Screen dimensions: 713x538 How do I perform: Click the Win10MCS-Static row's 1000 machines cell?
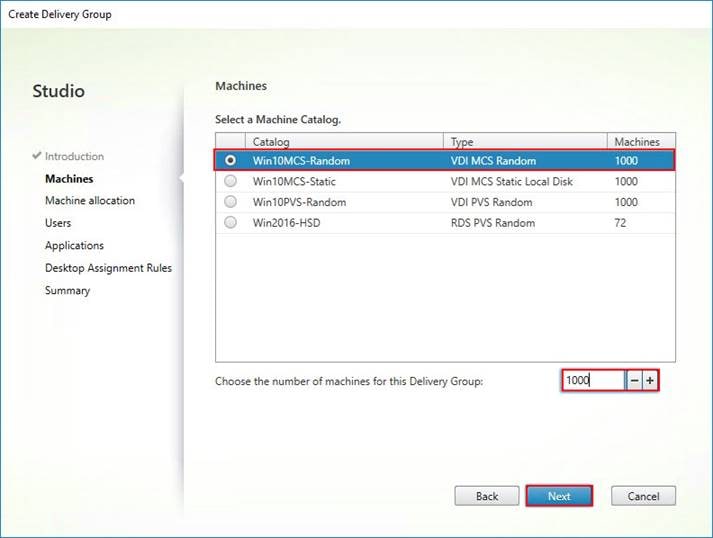[x=626, y=181]
